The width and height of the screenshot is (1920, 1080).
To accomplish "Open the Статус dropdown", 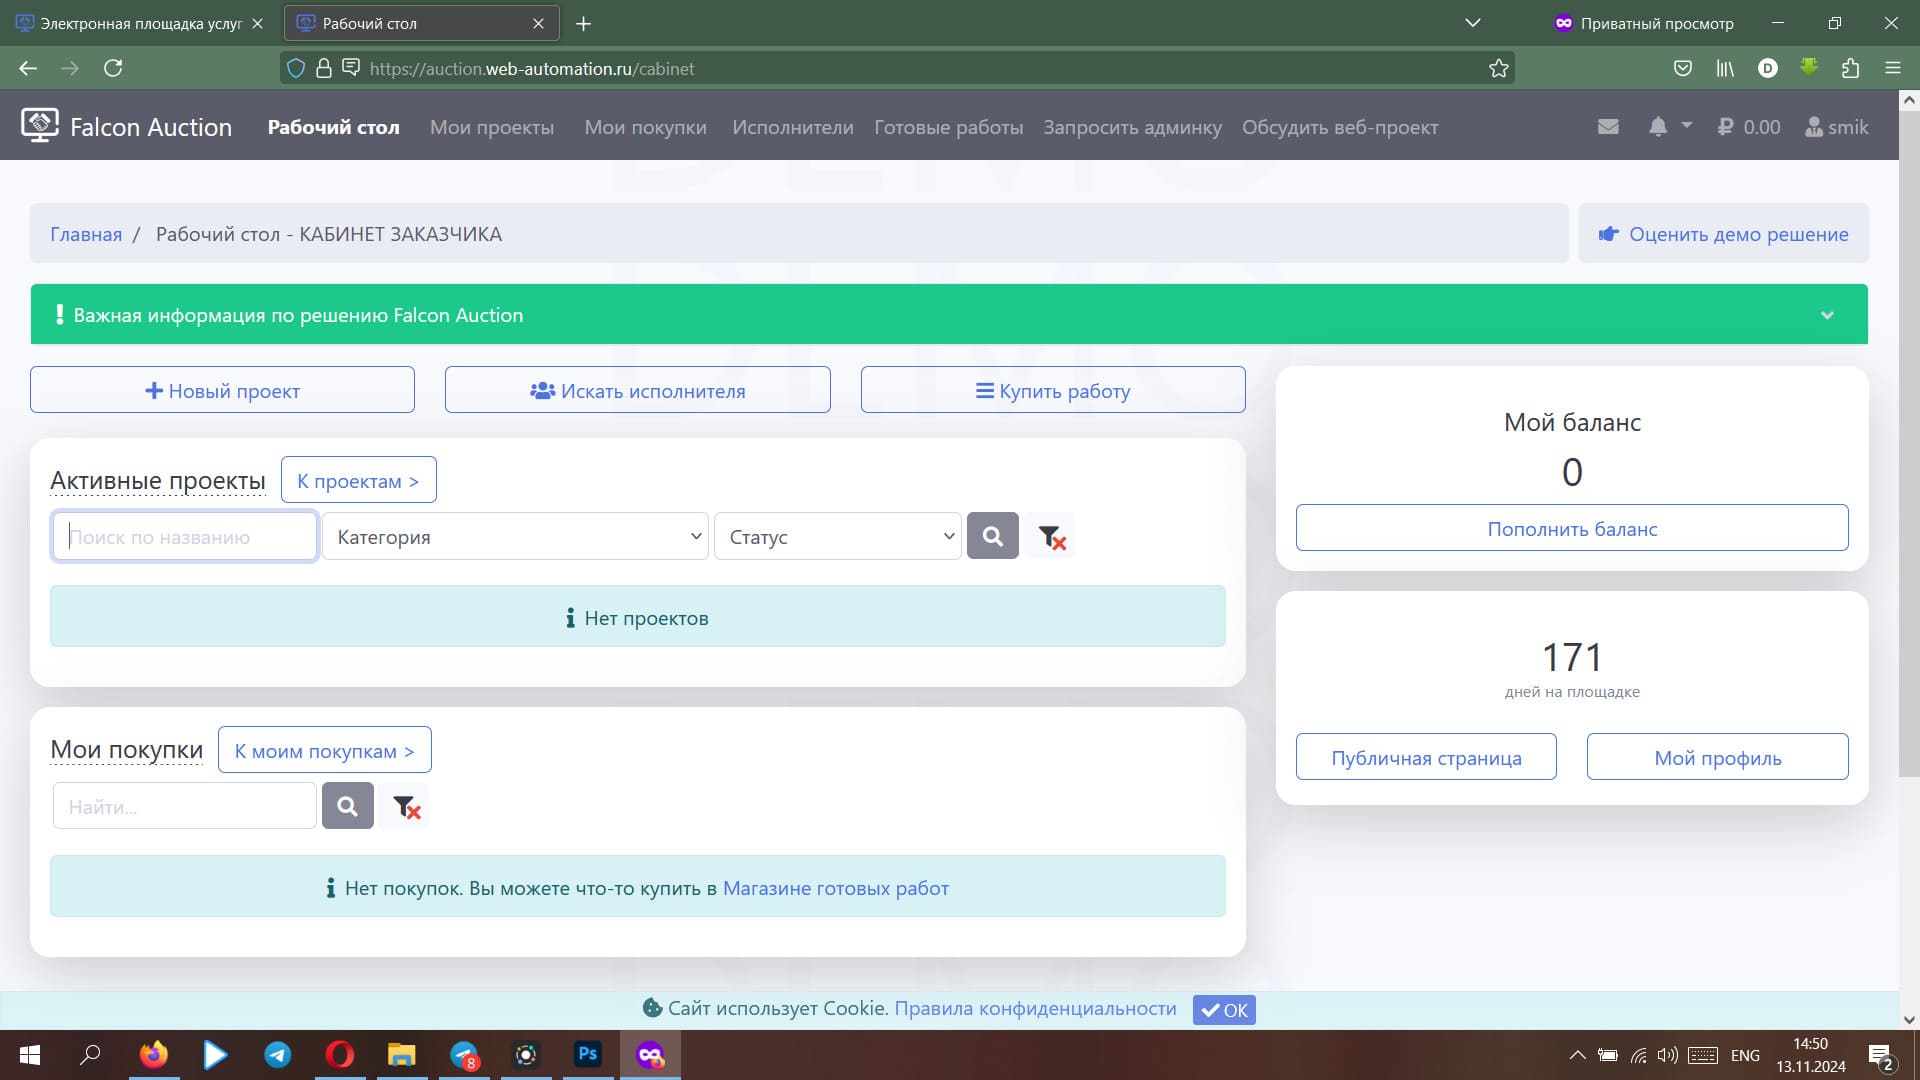I will tap(837, 537).
